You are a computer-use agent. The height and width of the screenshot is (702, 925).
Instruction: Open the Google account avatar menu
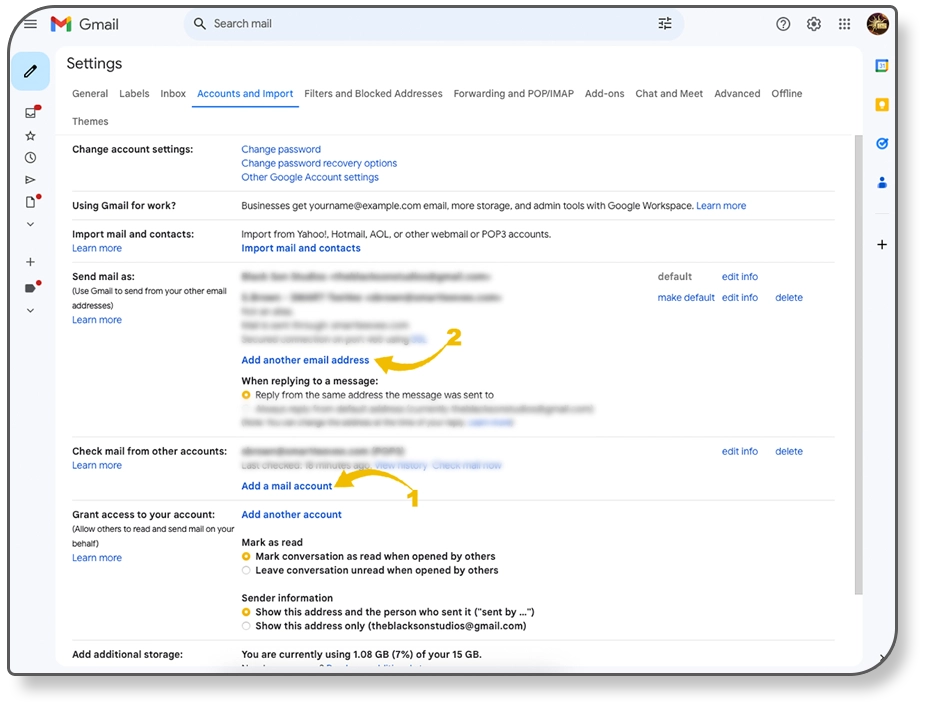877,24
